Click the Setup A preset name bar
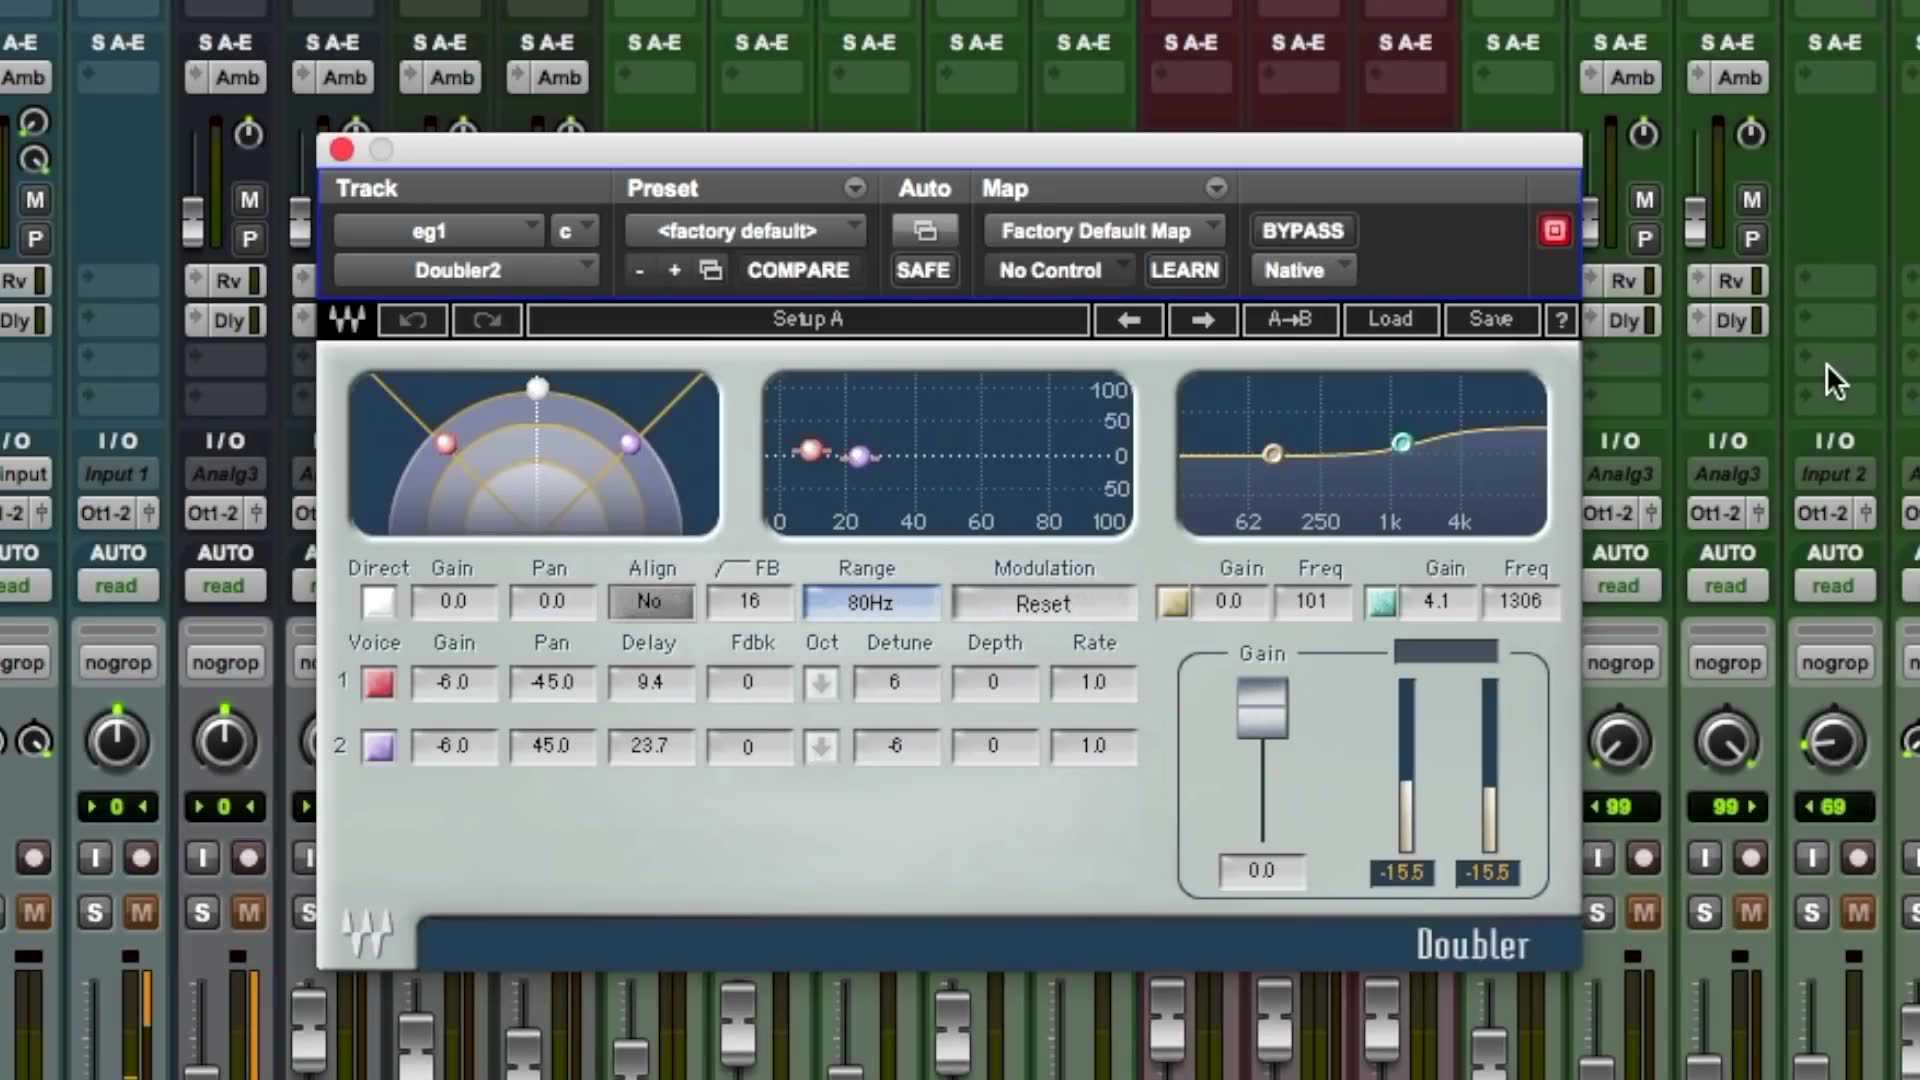The height and width of the screenshot is (1080, 1920). pyautogui.click(x=808, y=320)
